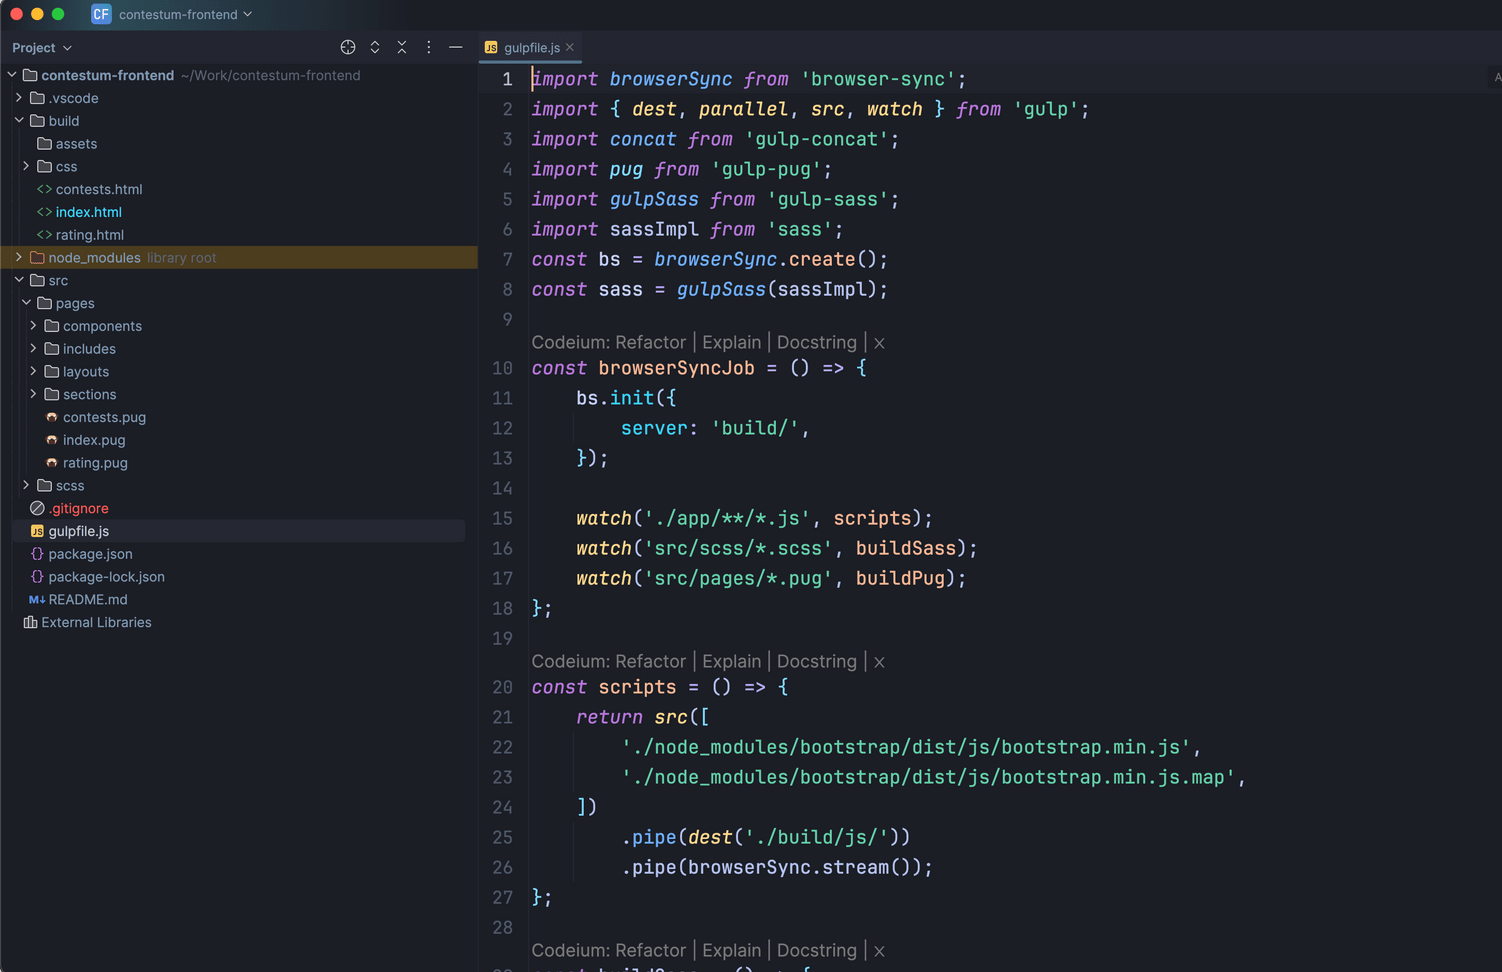The image size is (1502, 972).
Task: Select index.html in project tree
Action: (89, 212)
